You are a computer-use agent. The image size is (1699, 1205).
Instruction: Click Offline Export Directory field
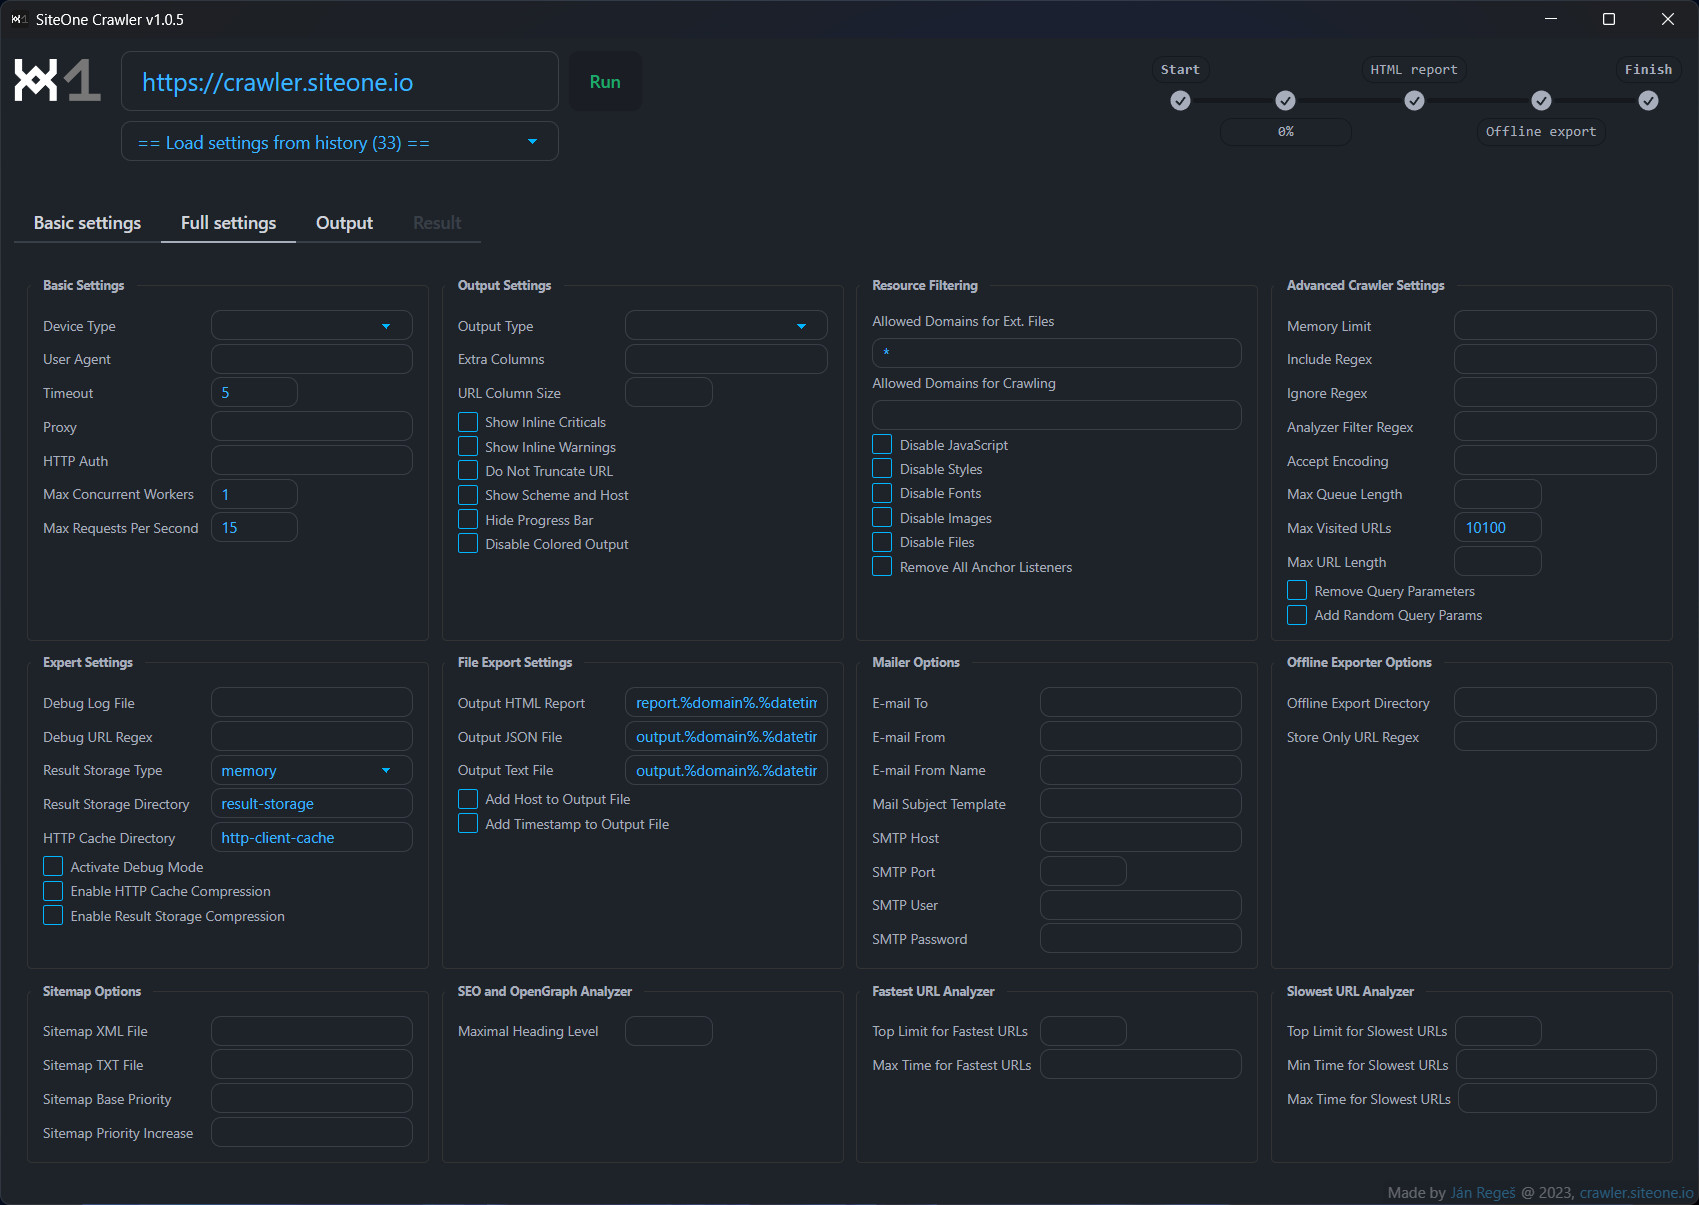click(1555, 702)
